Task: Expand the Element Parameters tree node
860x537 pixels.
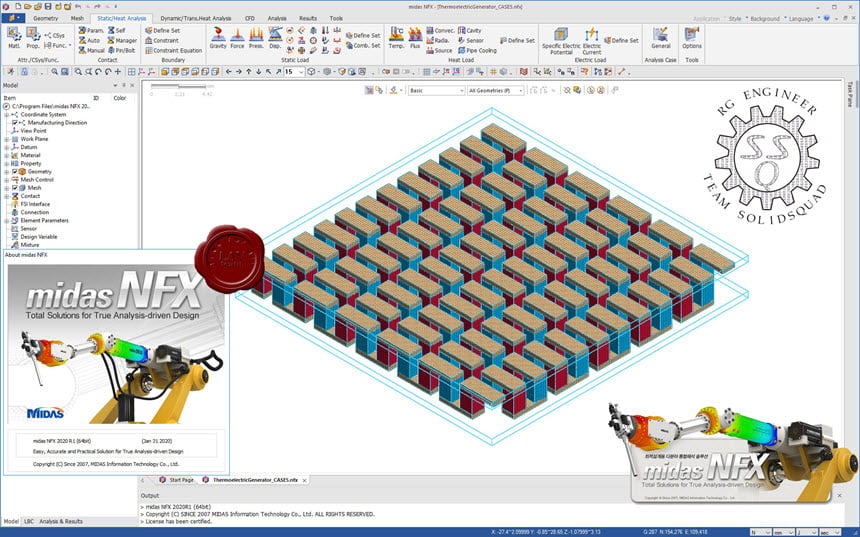Action: 7,221
